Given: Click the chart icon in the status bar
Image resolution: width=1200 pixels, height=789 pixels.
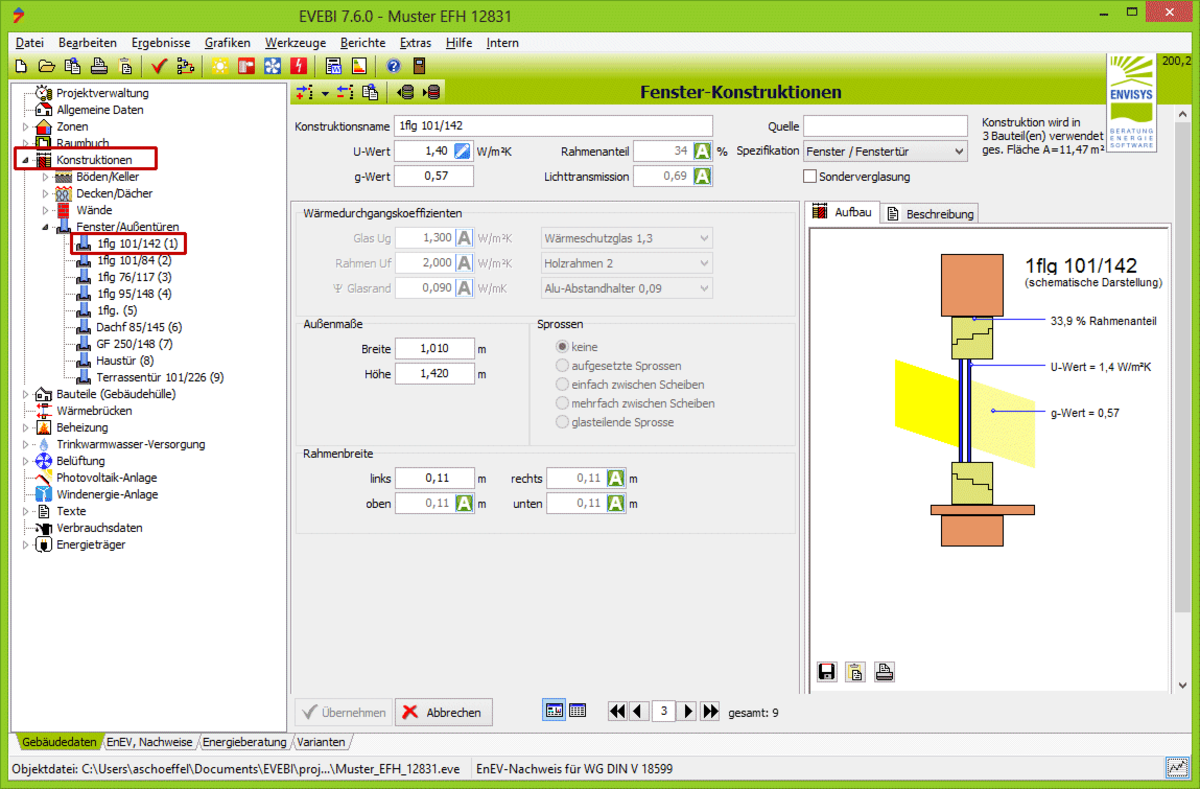Looking at the screenshot, I should (1178, 769).
